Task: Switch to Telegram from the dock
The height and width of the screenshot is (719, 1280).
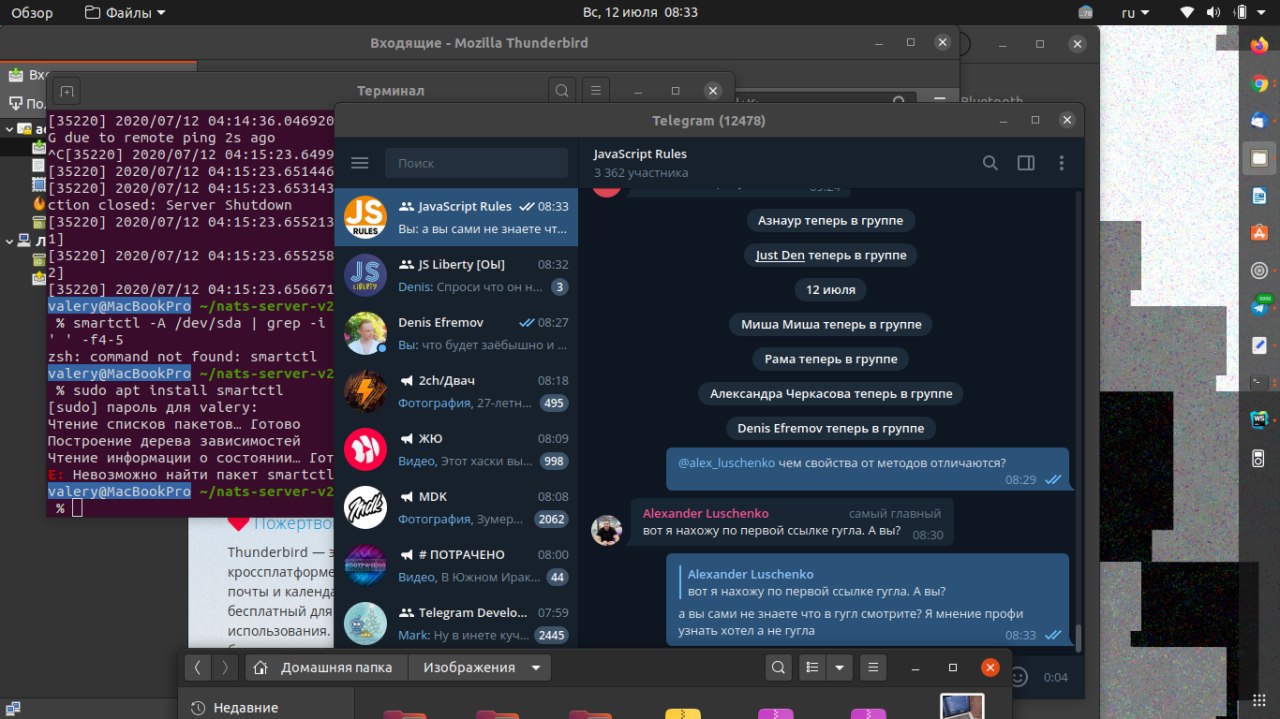Action: pos(1259,308)
